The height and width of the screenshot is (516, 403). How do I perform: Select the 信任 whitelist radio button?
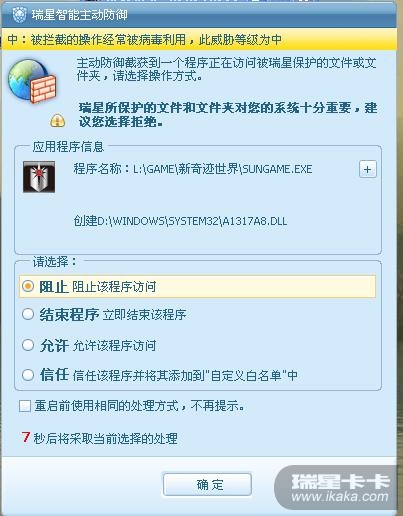click(28, 375)
